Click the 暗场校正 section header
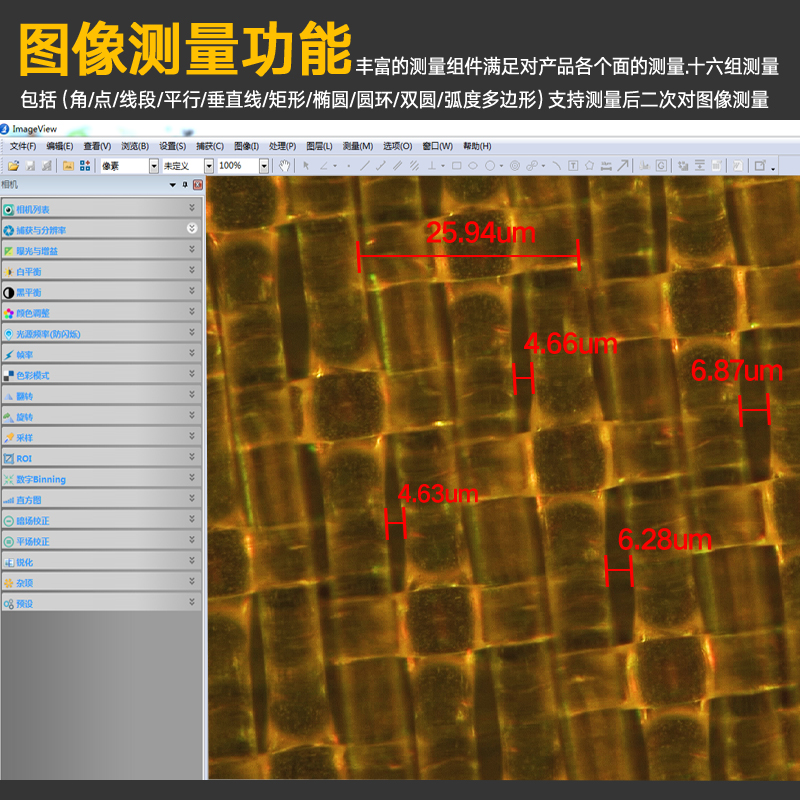 point(102,520)
